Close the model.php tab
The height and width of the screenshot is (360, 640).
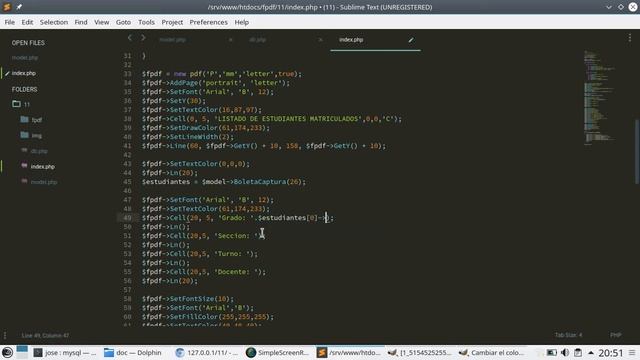coord(231,40)
